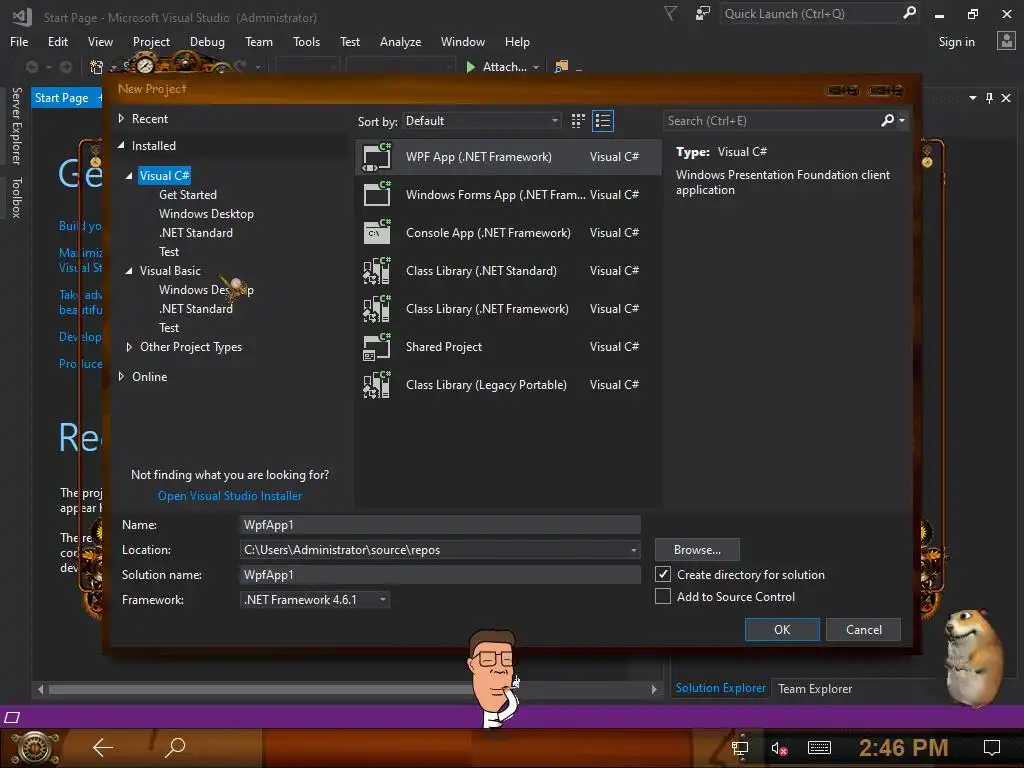Viewport: 1024px width, 768px height.
Task: Click the green Attach play icon
Action: click(470, 67)
